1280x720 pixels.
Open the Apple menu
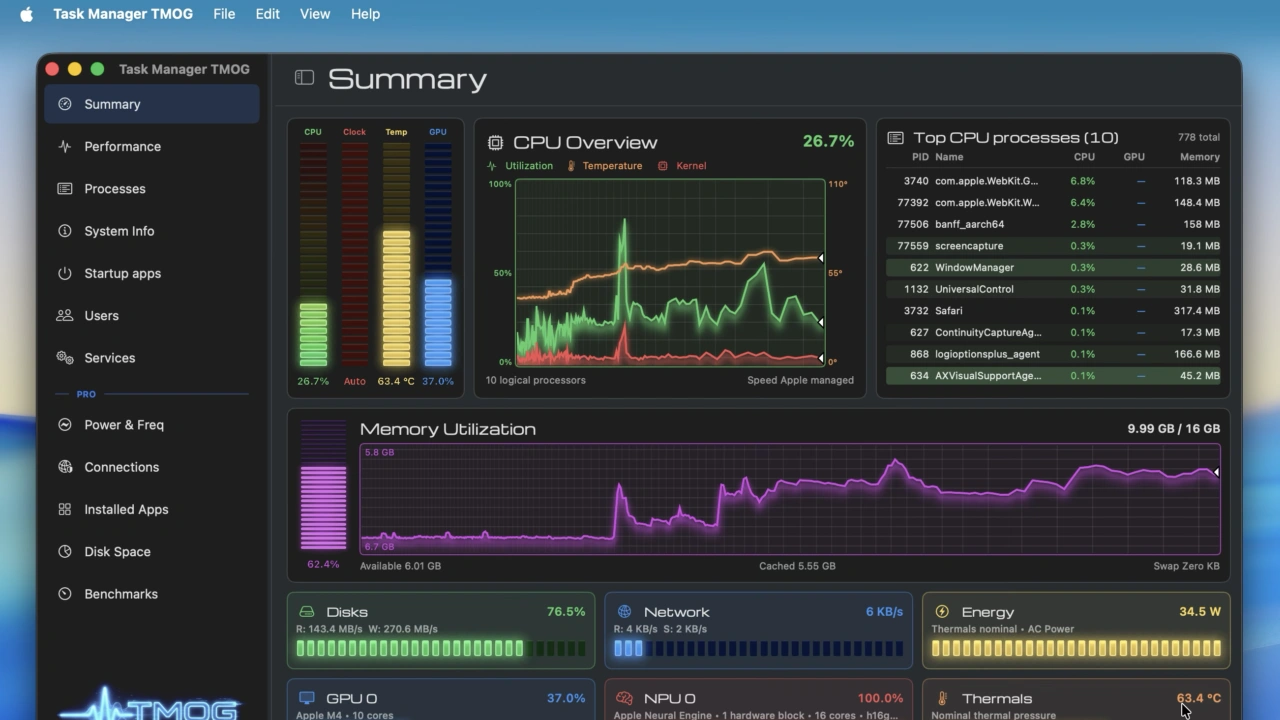point(27,14)
